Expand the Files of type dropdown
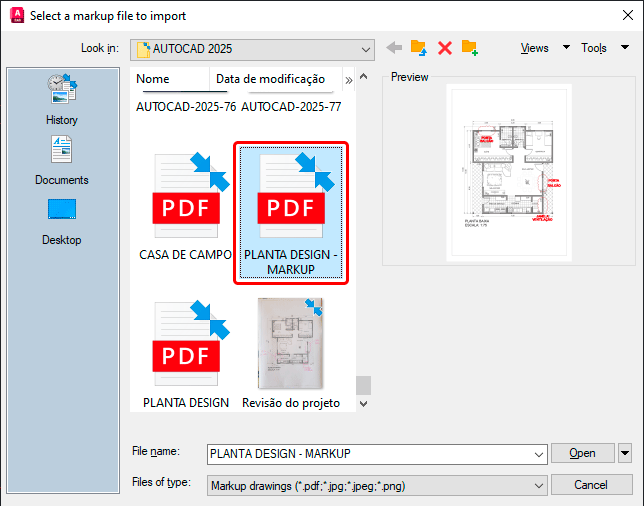This screenshot has height=506, width=644. point(538,486)
